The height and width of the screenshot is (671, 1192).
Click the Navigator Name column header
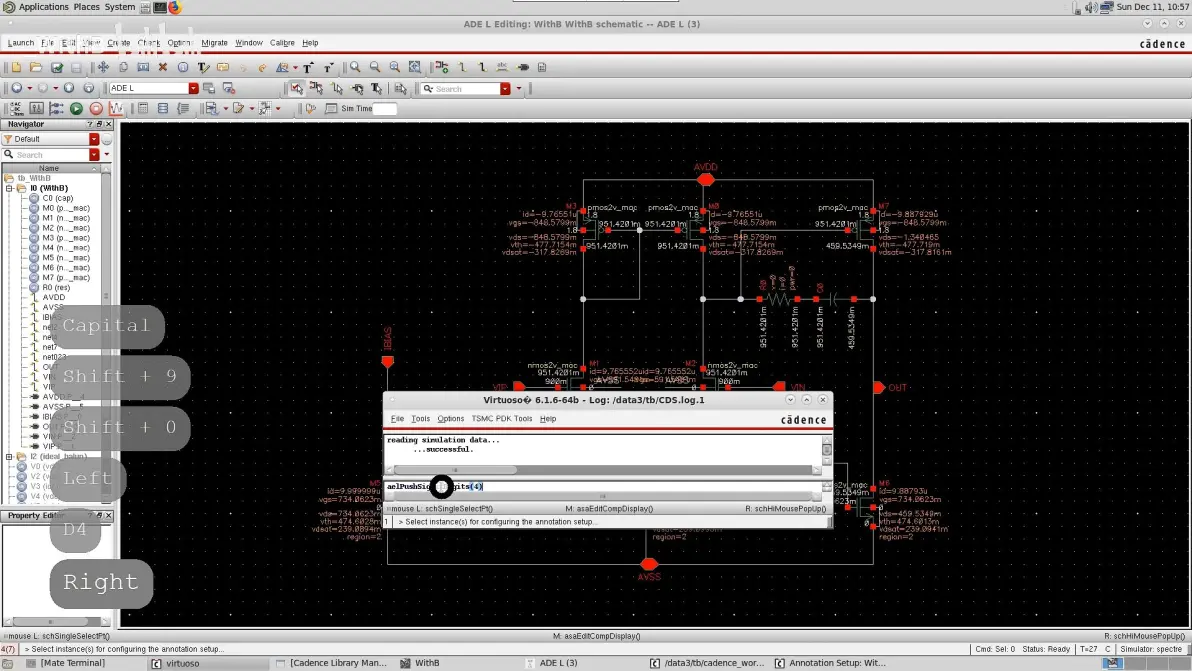[49, 169]
